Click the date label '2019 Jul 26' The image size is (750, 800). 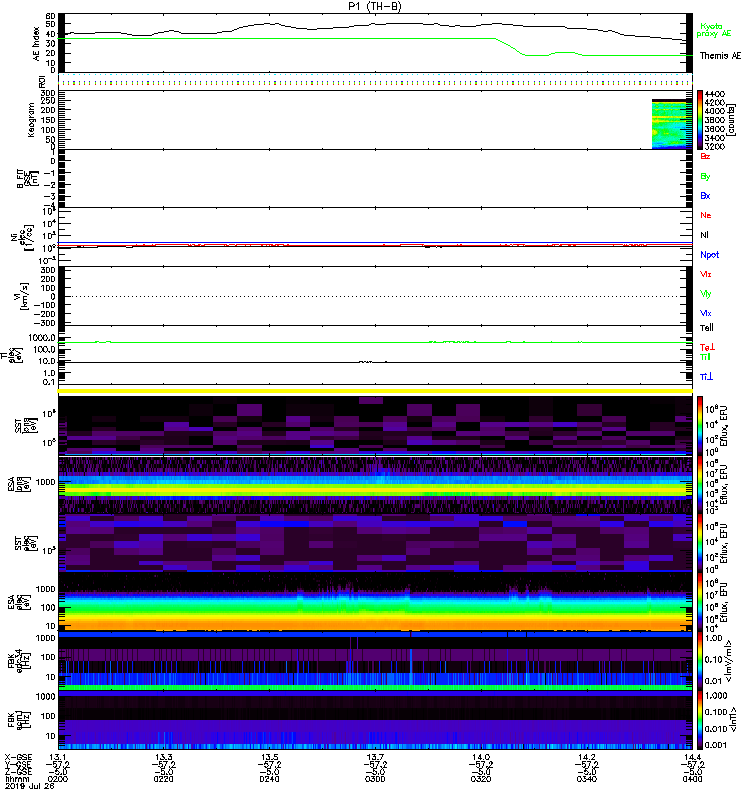[30, 786]
